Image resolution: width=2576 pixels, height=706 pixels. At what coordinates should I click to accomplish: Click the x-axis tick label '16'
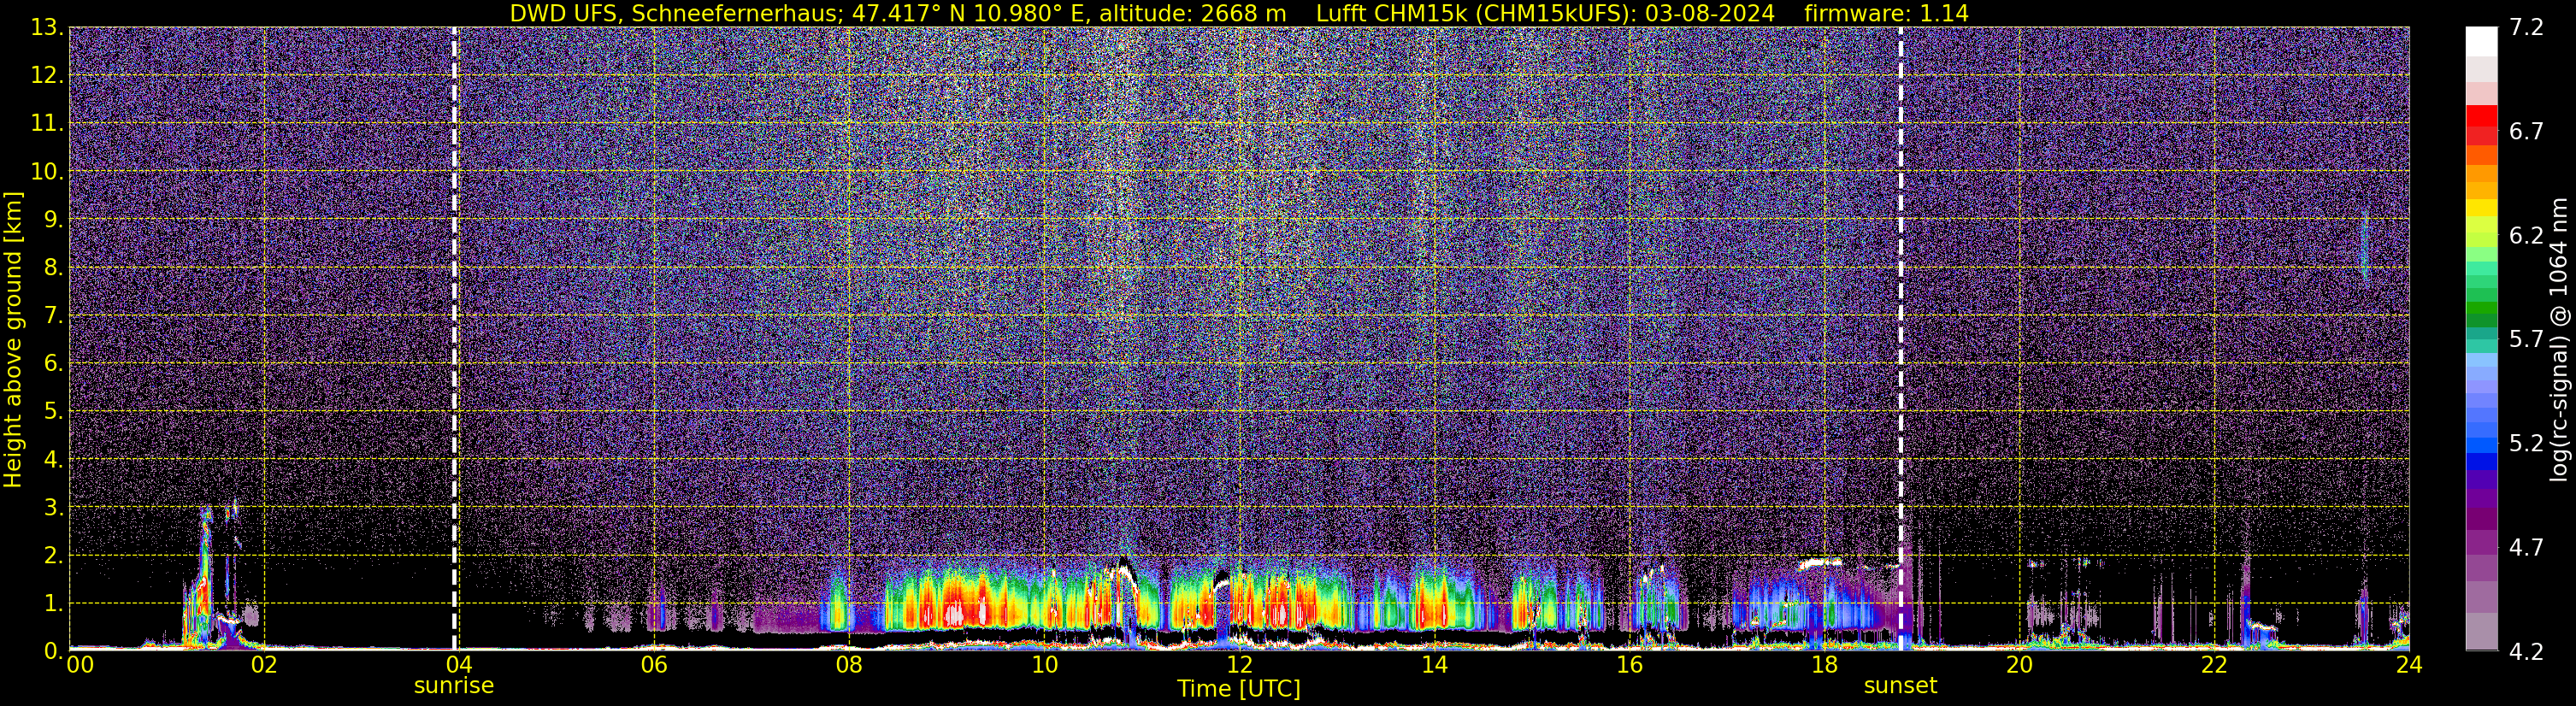pyautogui.click(x=1629, y=665)
